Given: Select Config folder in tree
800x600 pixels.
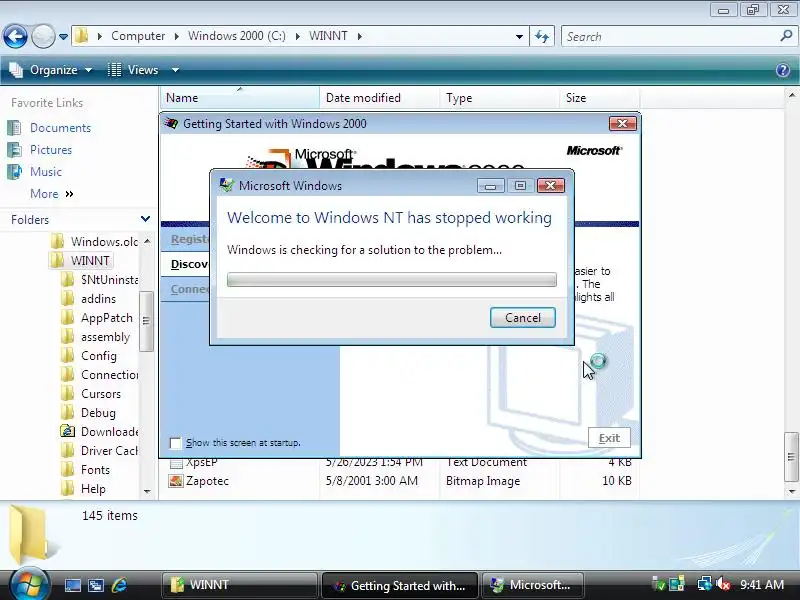Looking at the screenshot, I should click(89, 356).
